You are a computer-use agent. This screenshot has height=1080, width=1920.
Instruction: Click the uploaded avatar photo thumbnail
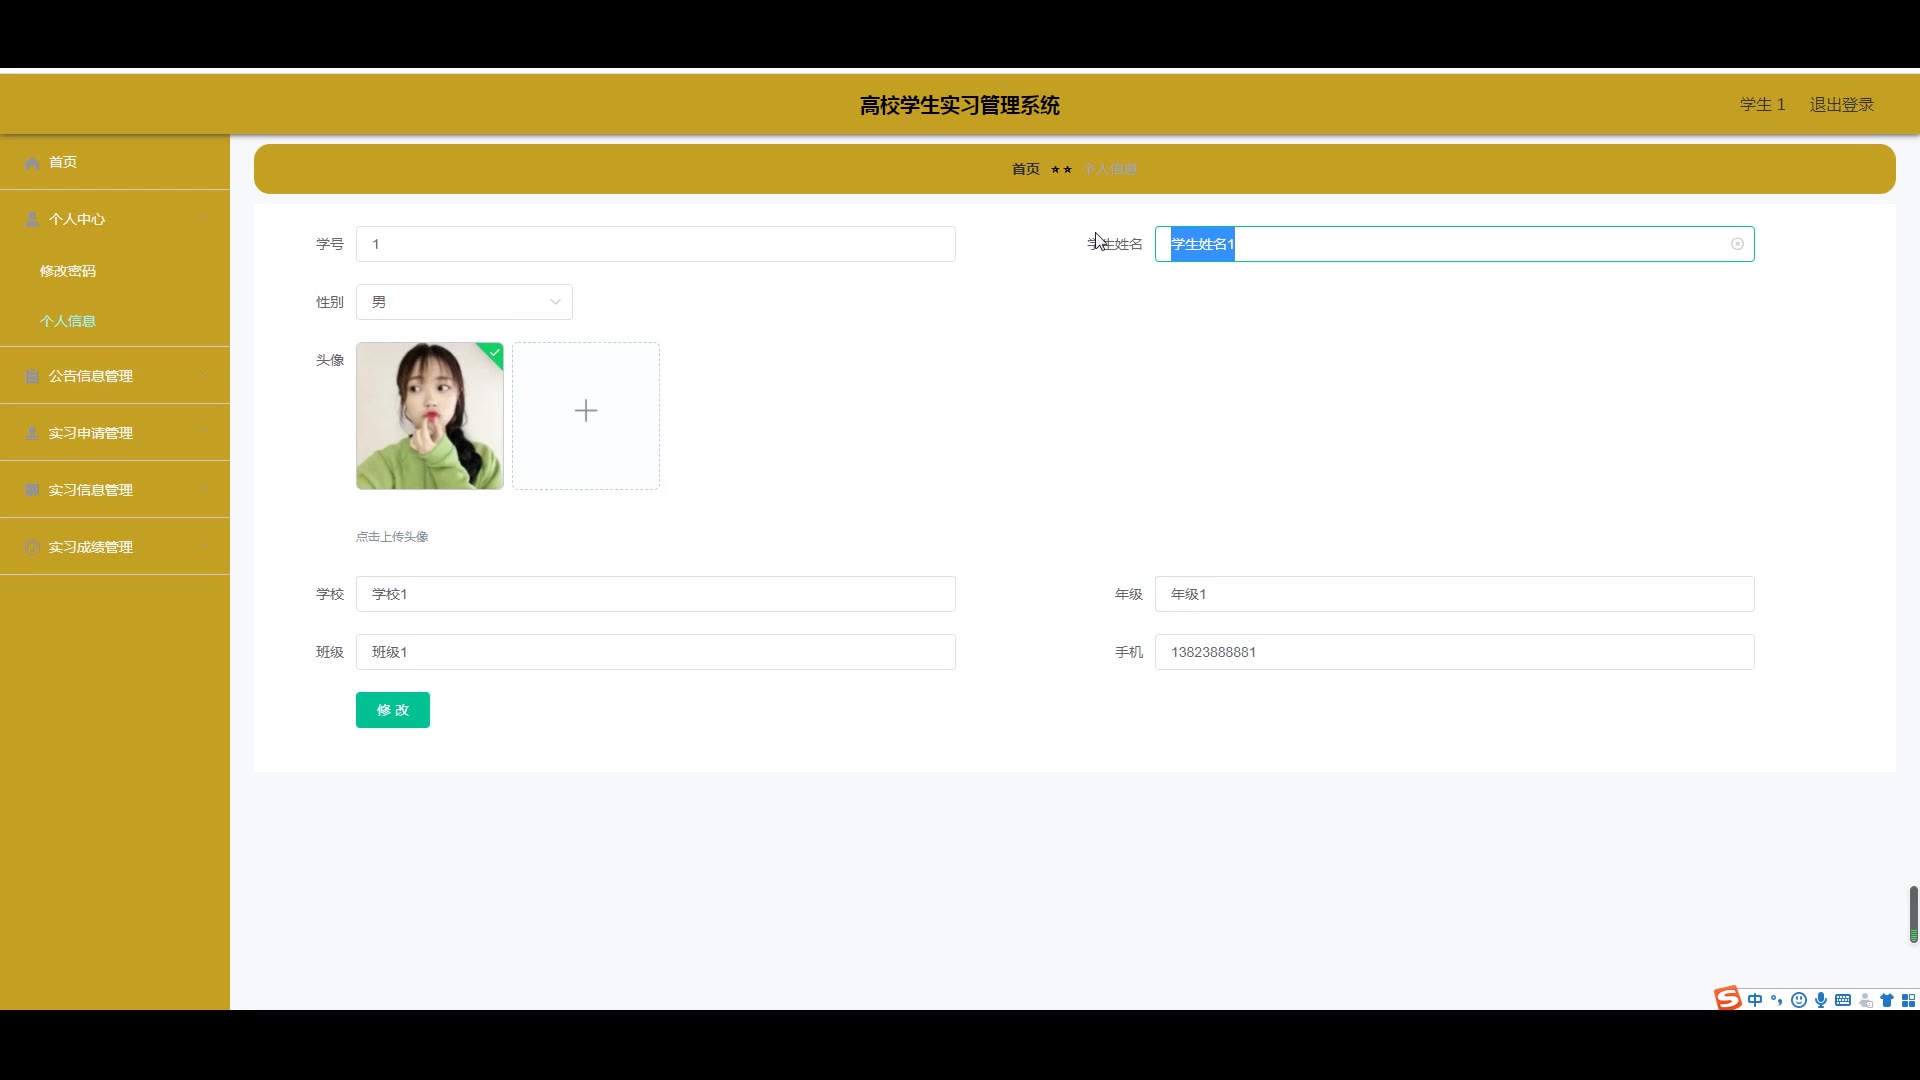click(x=430, y=416)
